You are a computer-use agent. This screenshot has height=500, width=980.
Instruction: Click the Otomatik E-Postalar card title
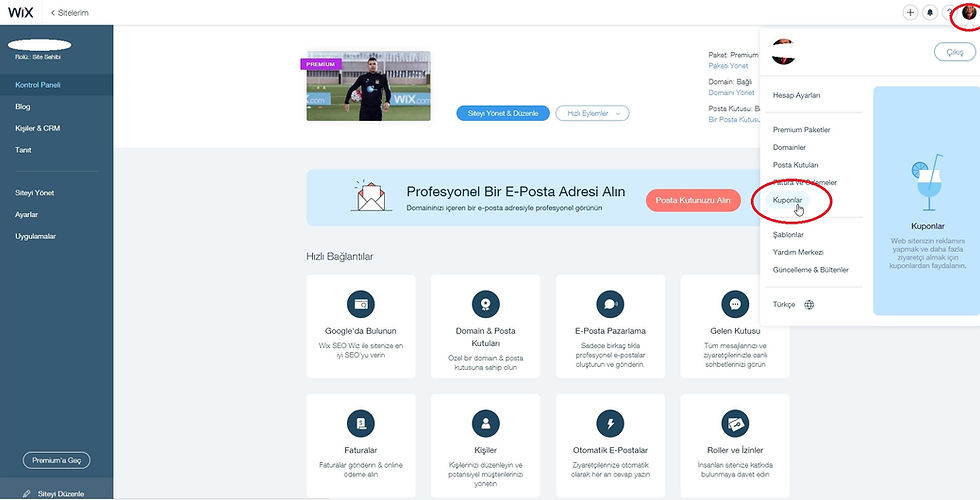(x=610, y=450)
